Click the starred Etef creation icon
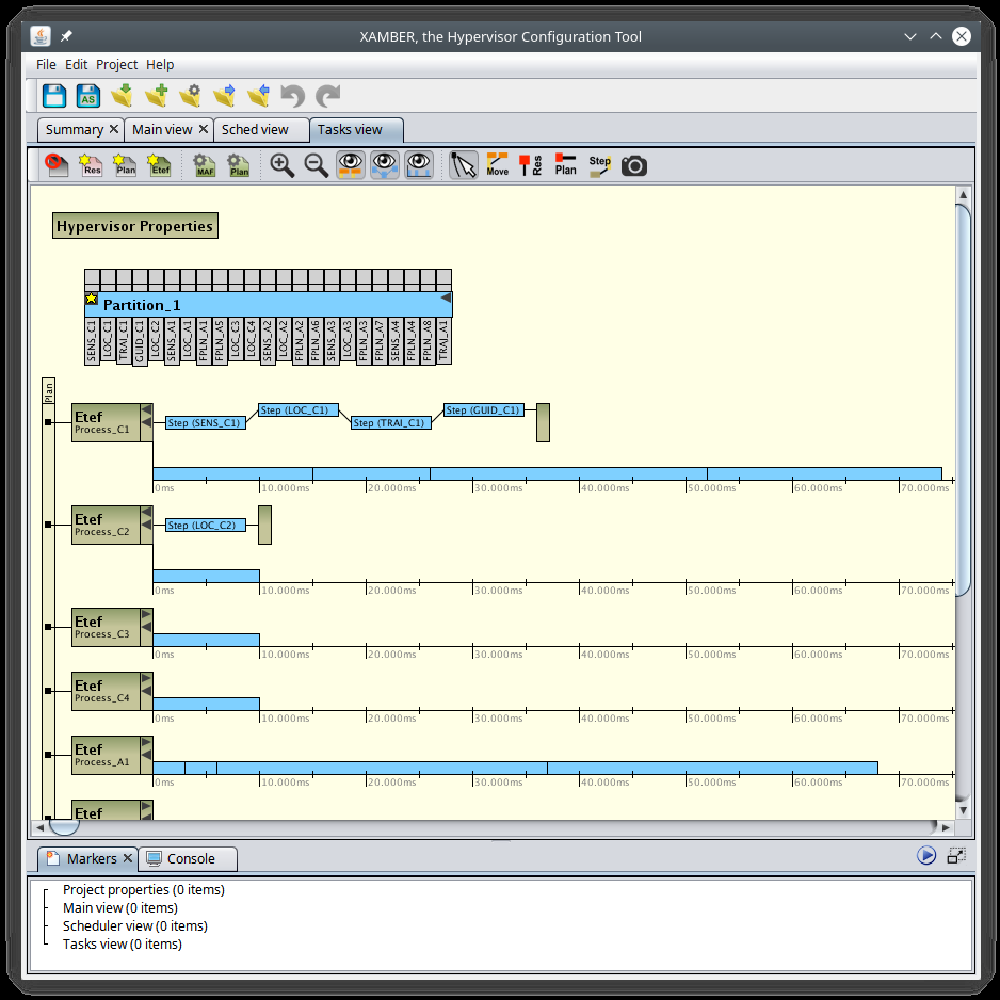This screenshot has height=1000, width=1000. pyautogui.click(x=159, y=165)
